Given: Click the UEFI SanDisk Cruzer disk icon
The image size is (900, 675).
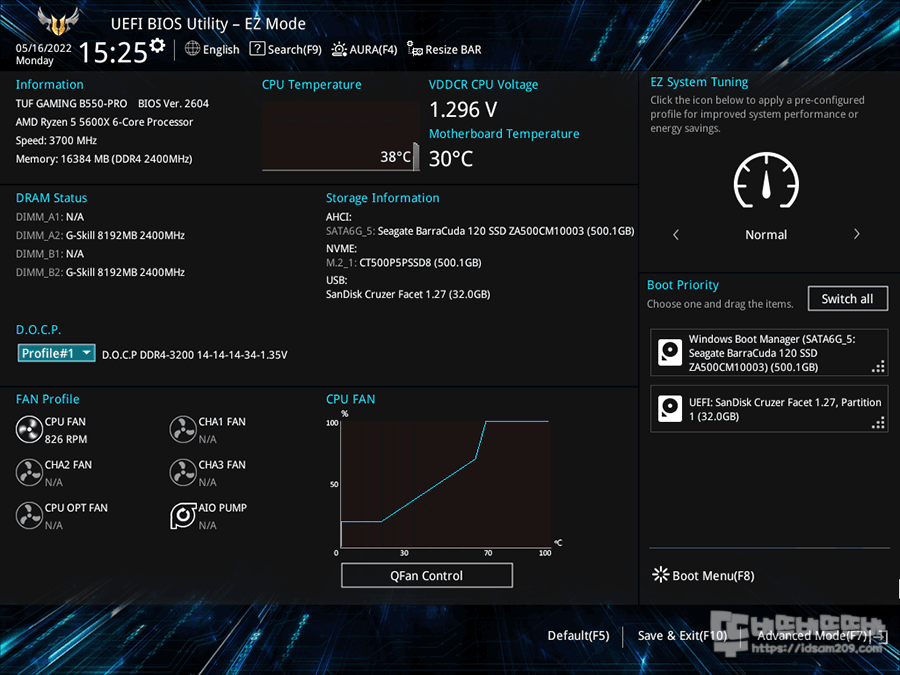Looking at the screenshot, I should pos(669,409).
